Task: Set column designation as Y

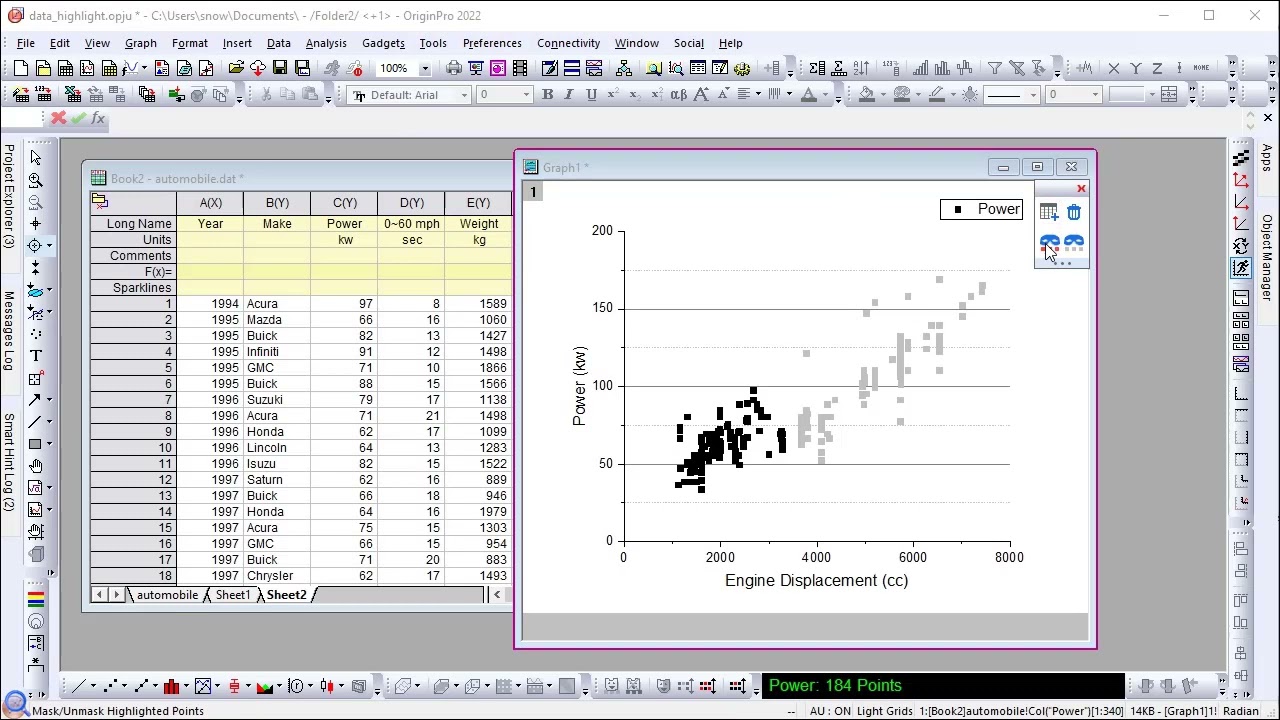Action: coord(1136,68)
